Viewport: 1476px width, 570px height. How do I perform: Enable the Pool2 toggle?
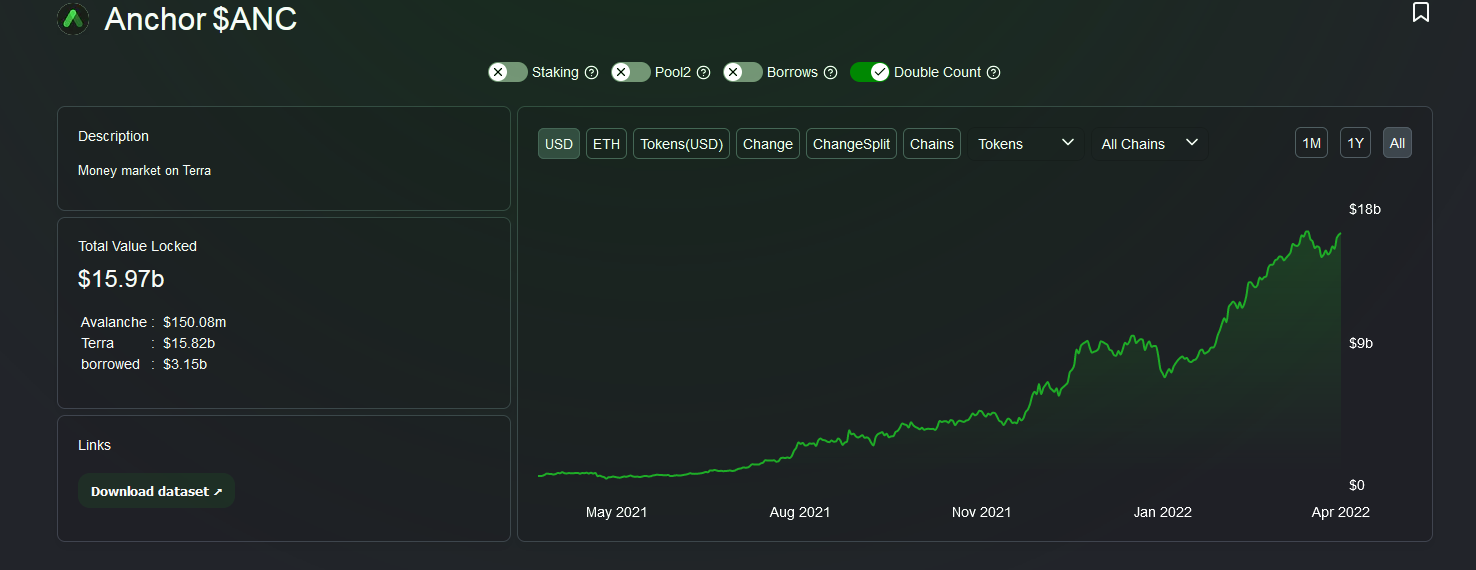[631, 72]
